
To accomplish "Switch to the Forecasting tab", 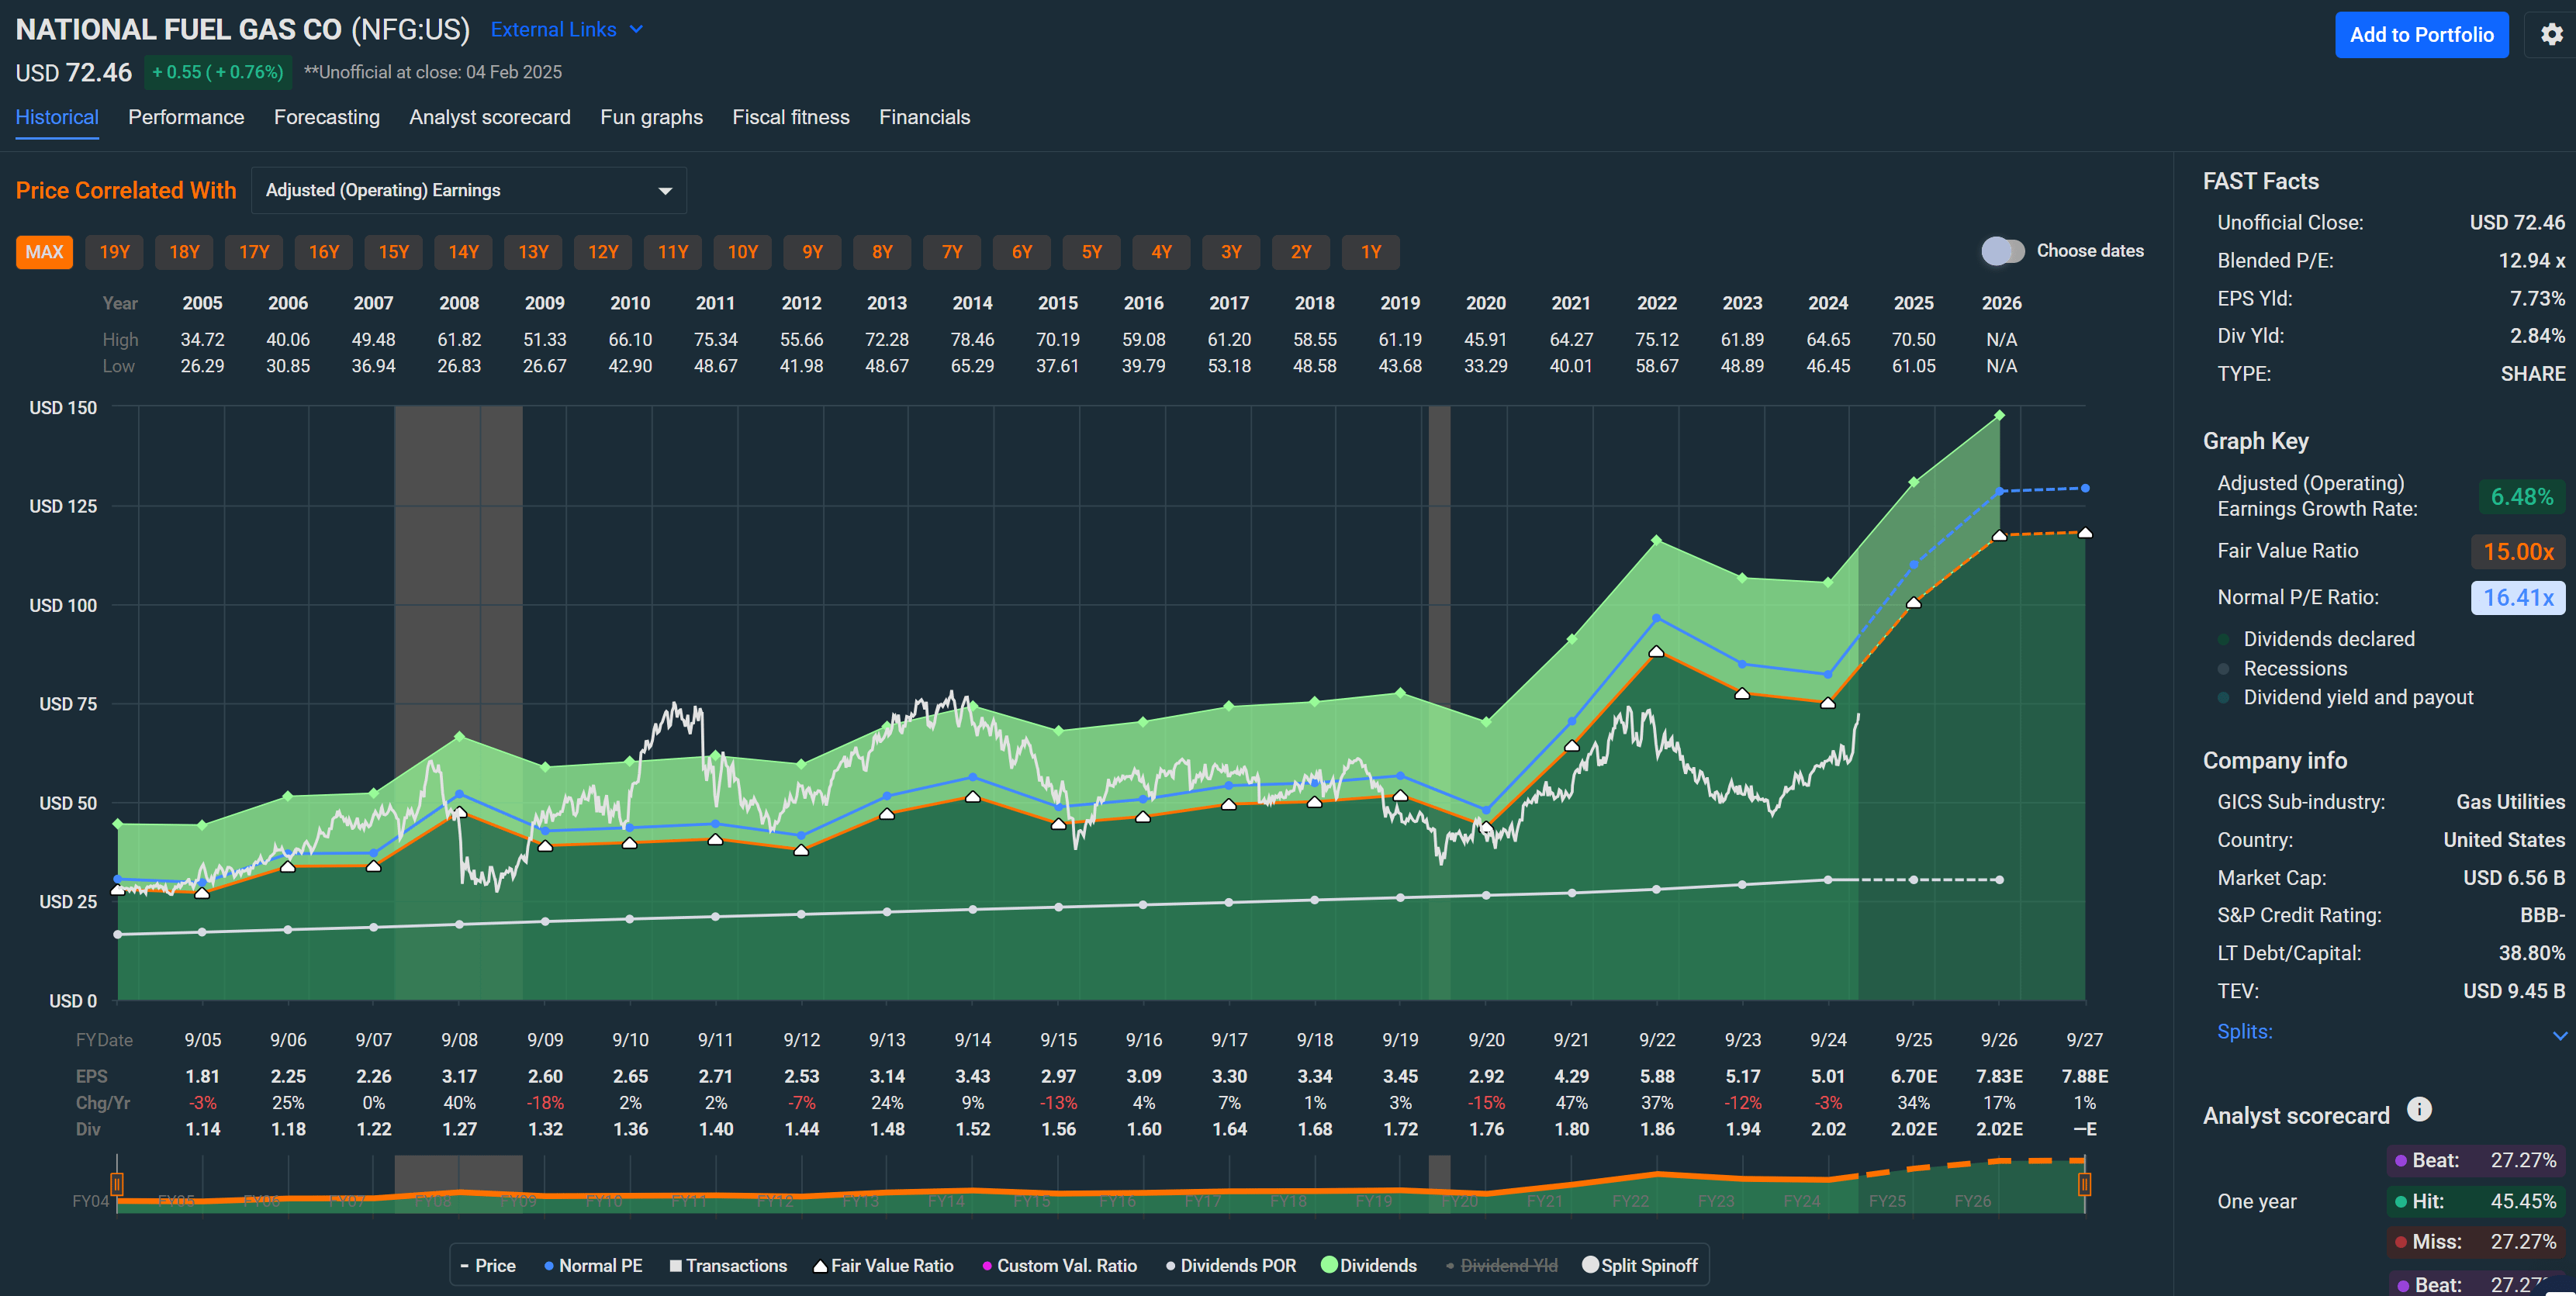I will pyautogui.click(x=327, y=117).
